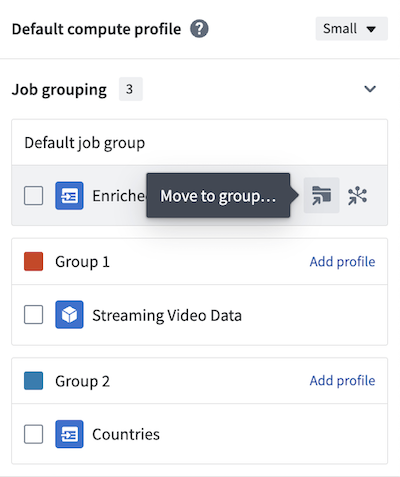400x477 pixels.
Task: Collapse the Job grouping section chevron
Action: pyautogui.click(x=370, y=89)
